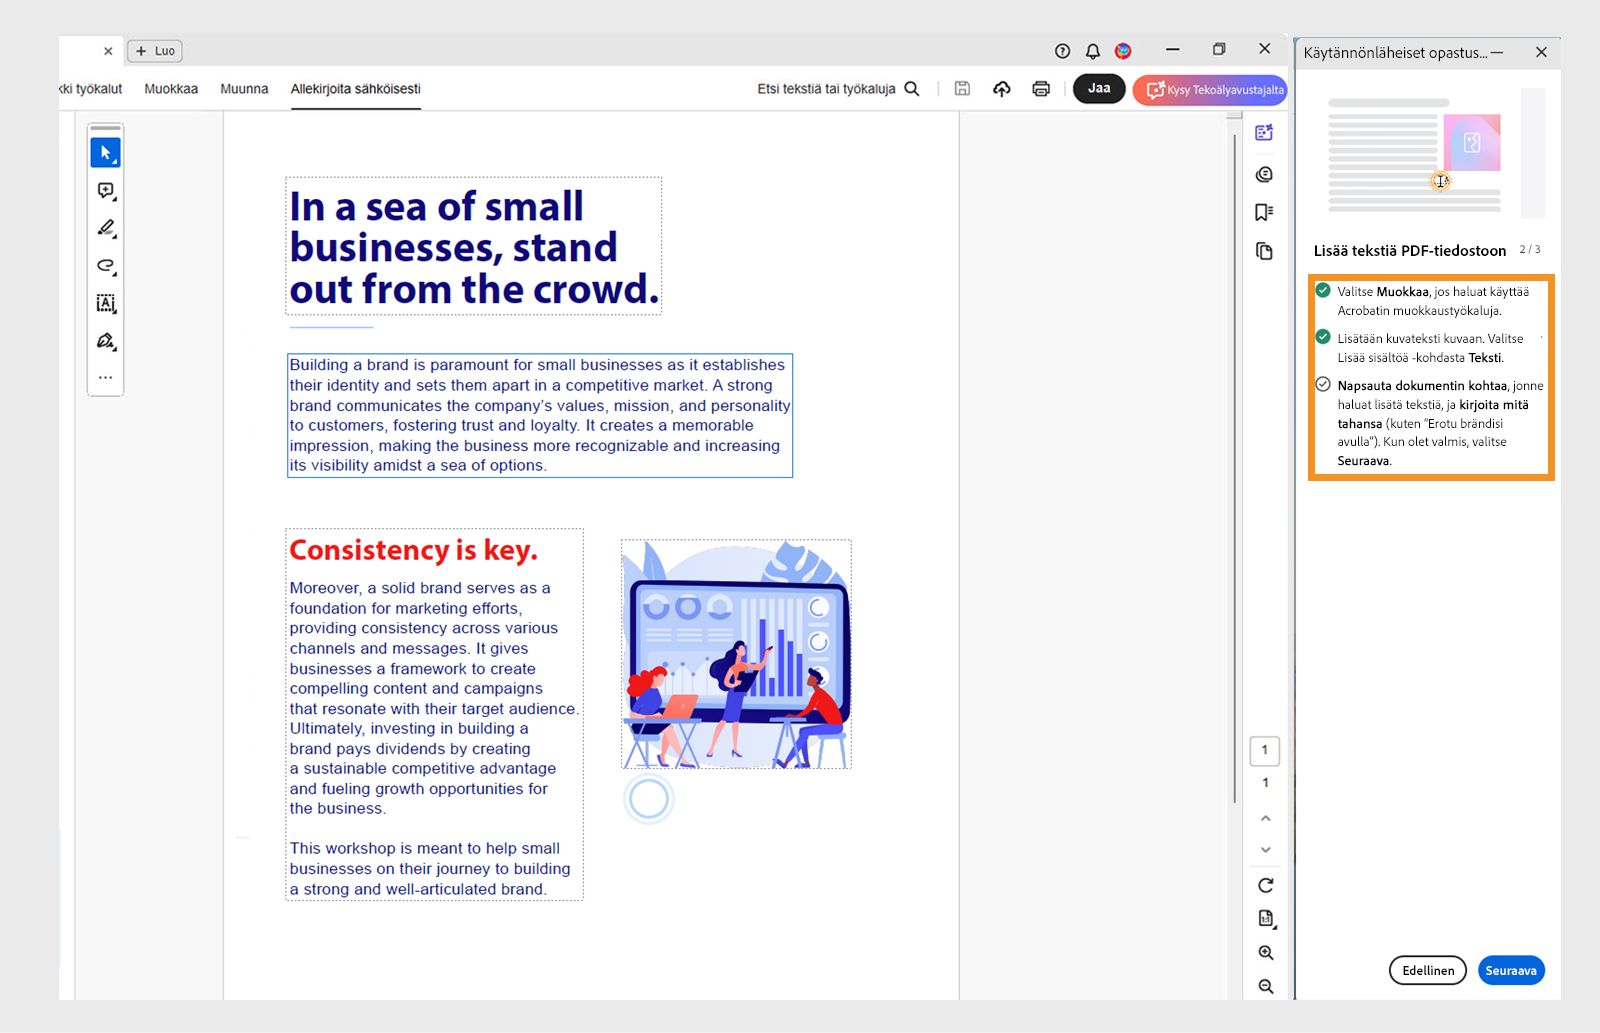This screenshot has height=1033, width=1600.
Task: Open the Muunna menu
Action: point(244,89)
